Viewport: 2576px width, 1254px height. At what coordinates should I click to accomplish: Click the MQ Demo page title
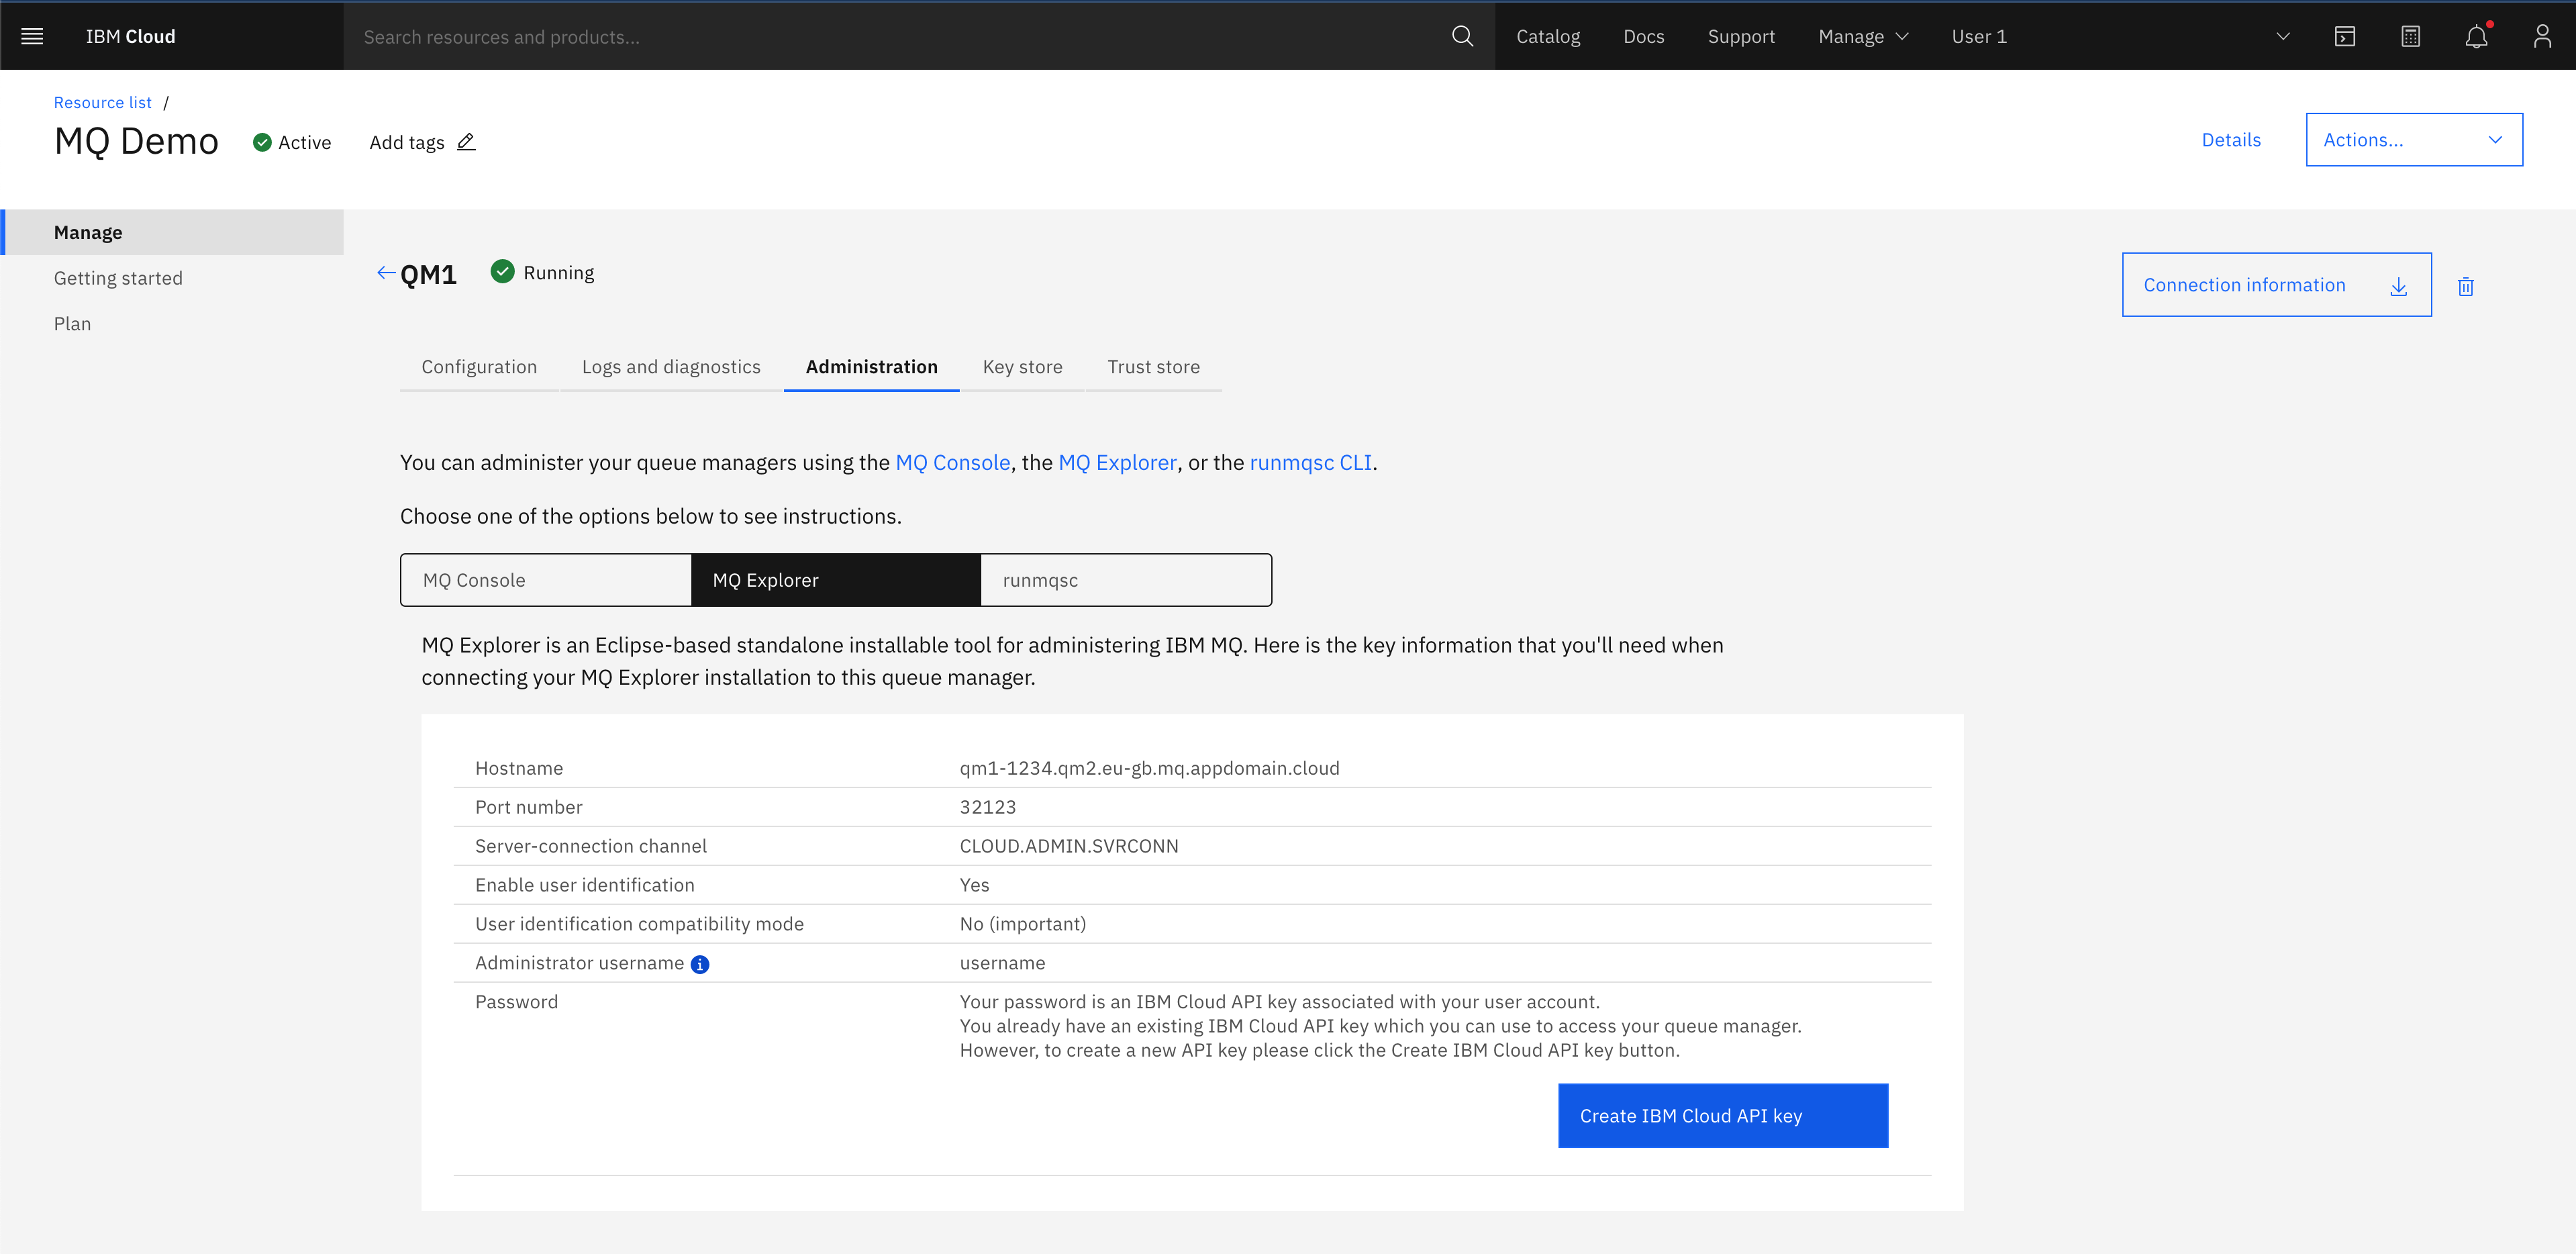tap(136, 141)
